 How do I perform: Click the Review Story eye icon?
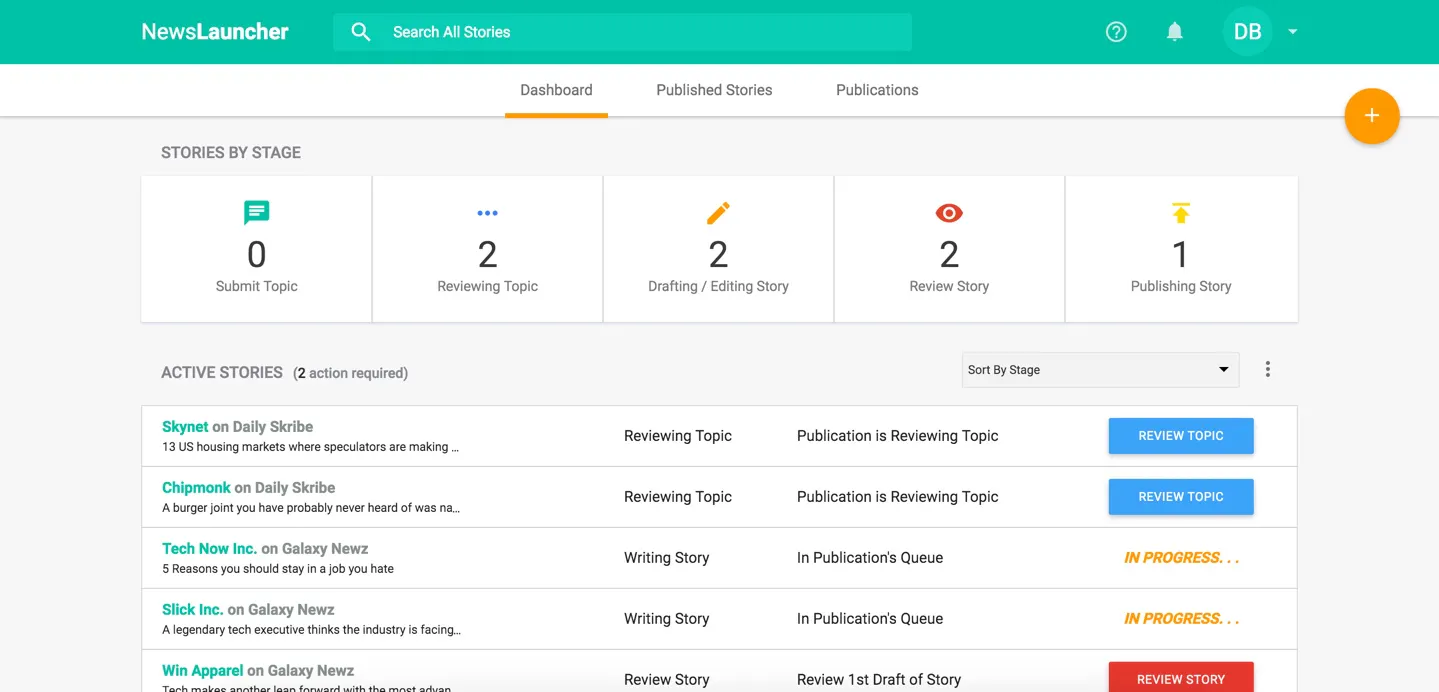coord(949,213)
